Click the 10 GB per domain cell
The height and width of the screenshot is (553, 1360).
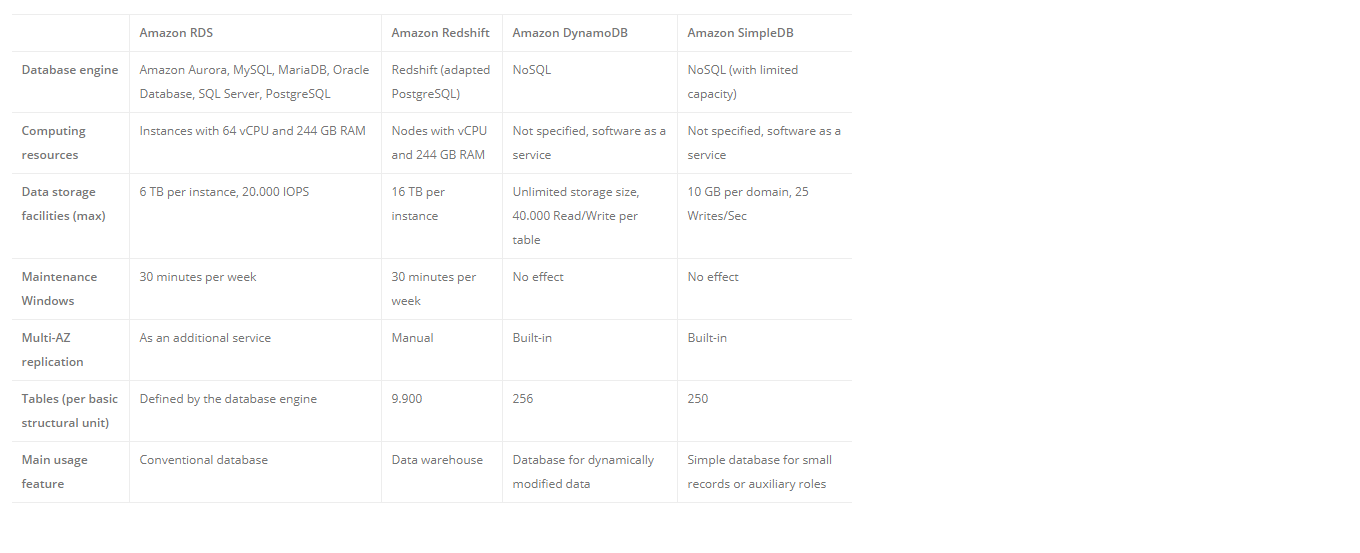pyautogui.click(x=748, y=204)
